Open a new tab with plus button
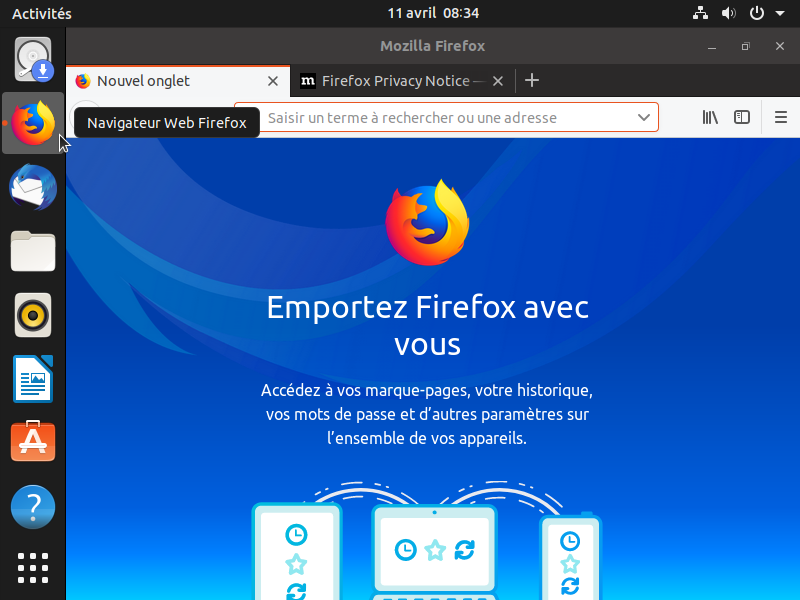This screenshot has height=600, width=800. coord(532,81)
